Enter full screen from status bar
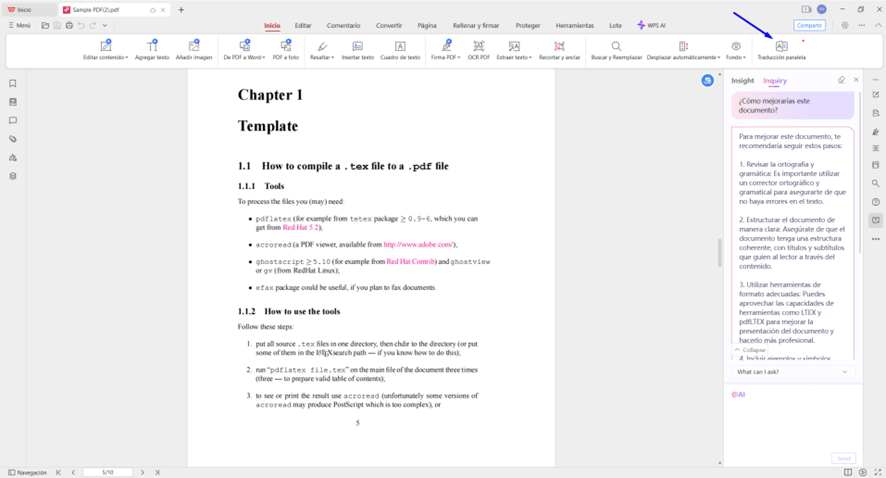This screenshot has height=478, width=886. coord(878,472)
